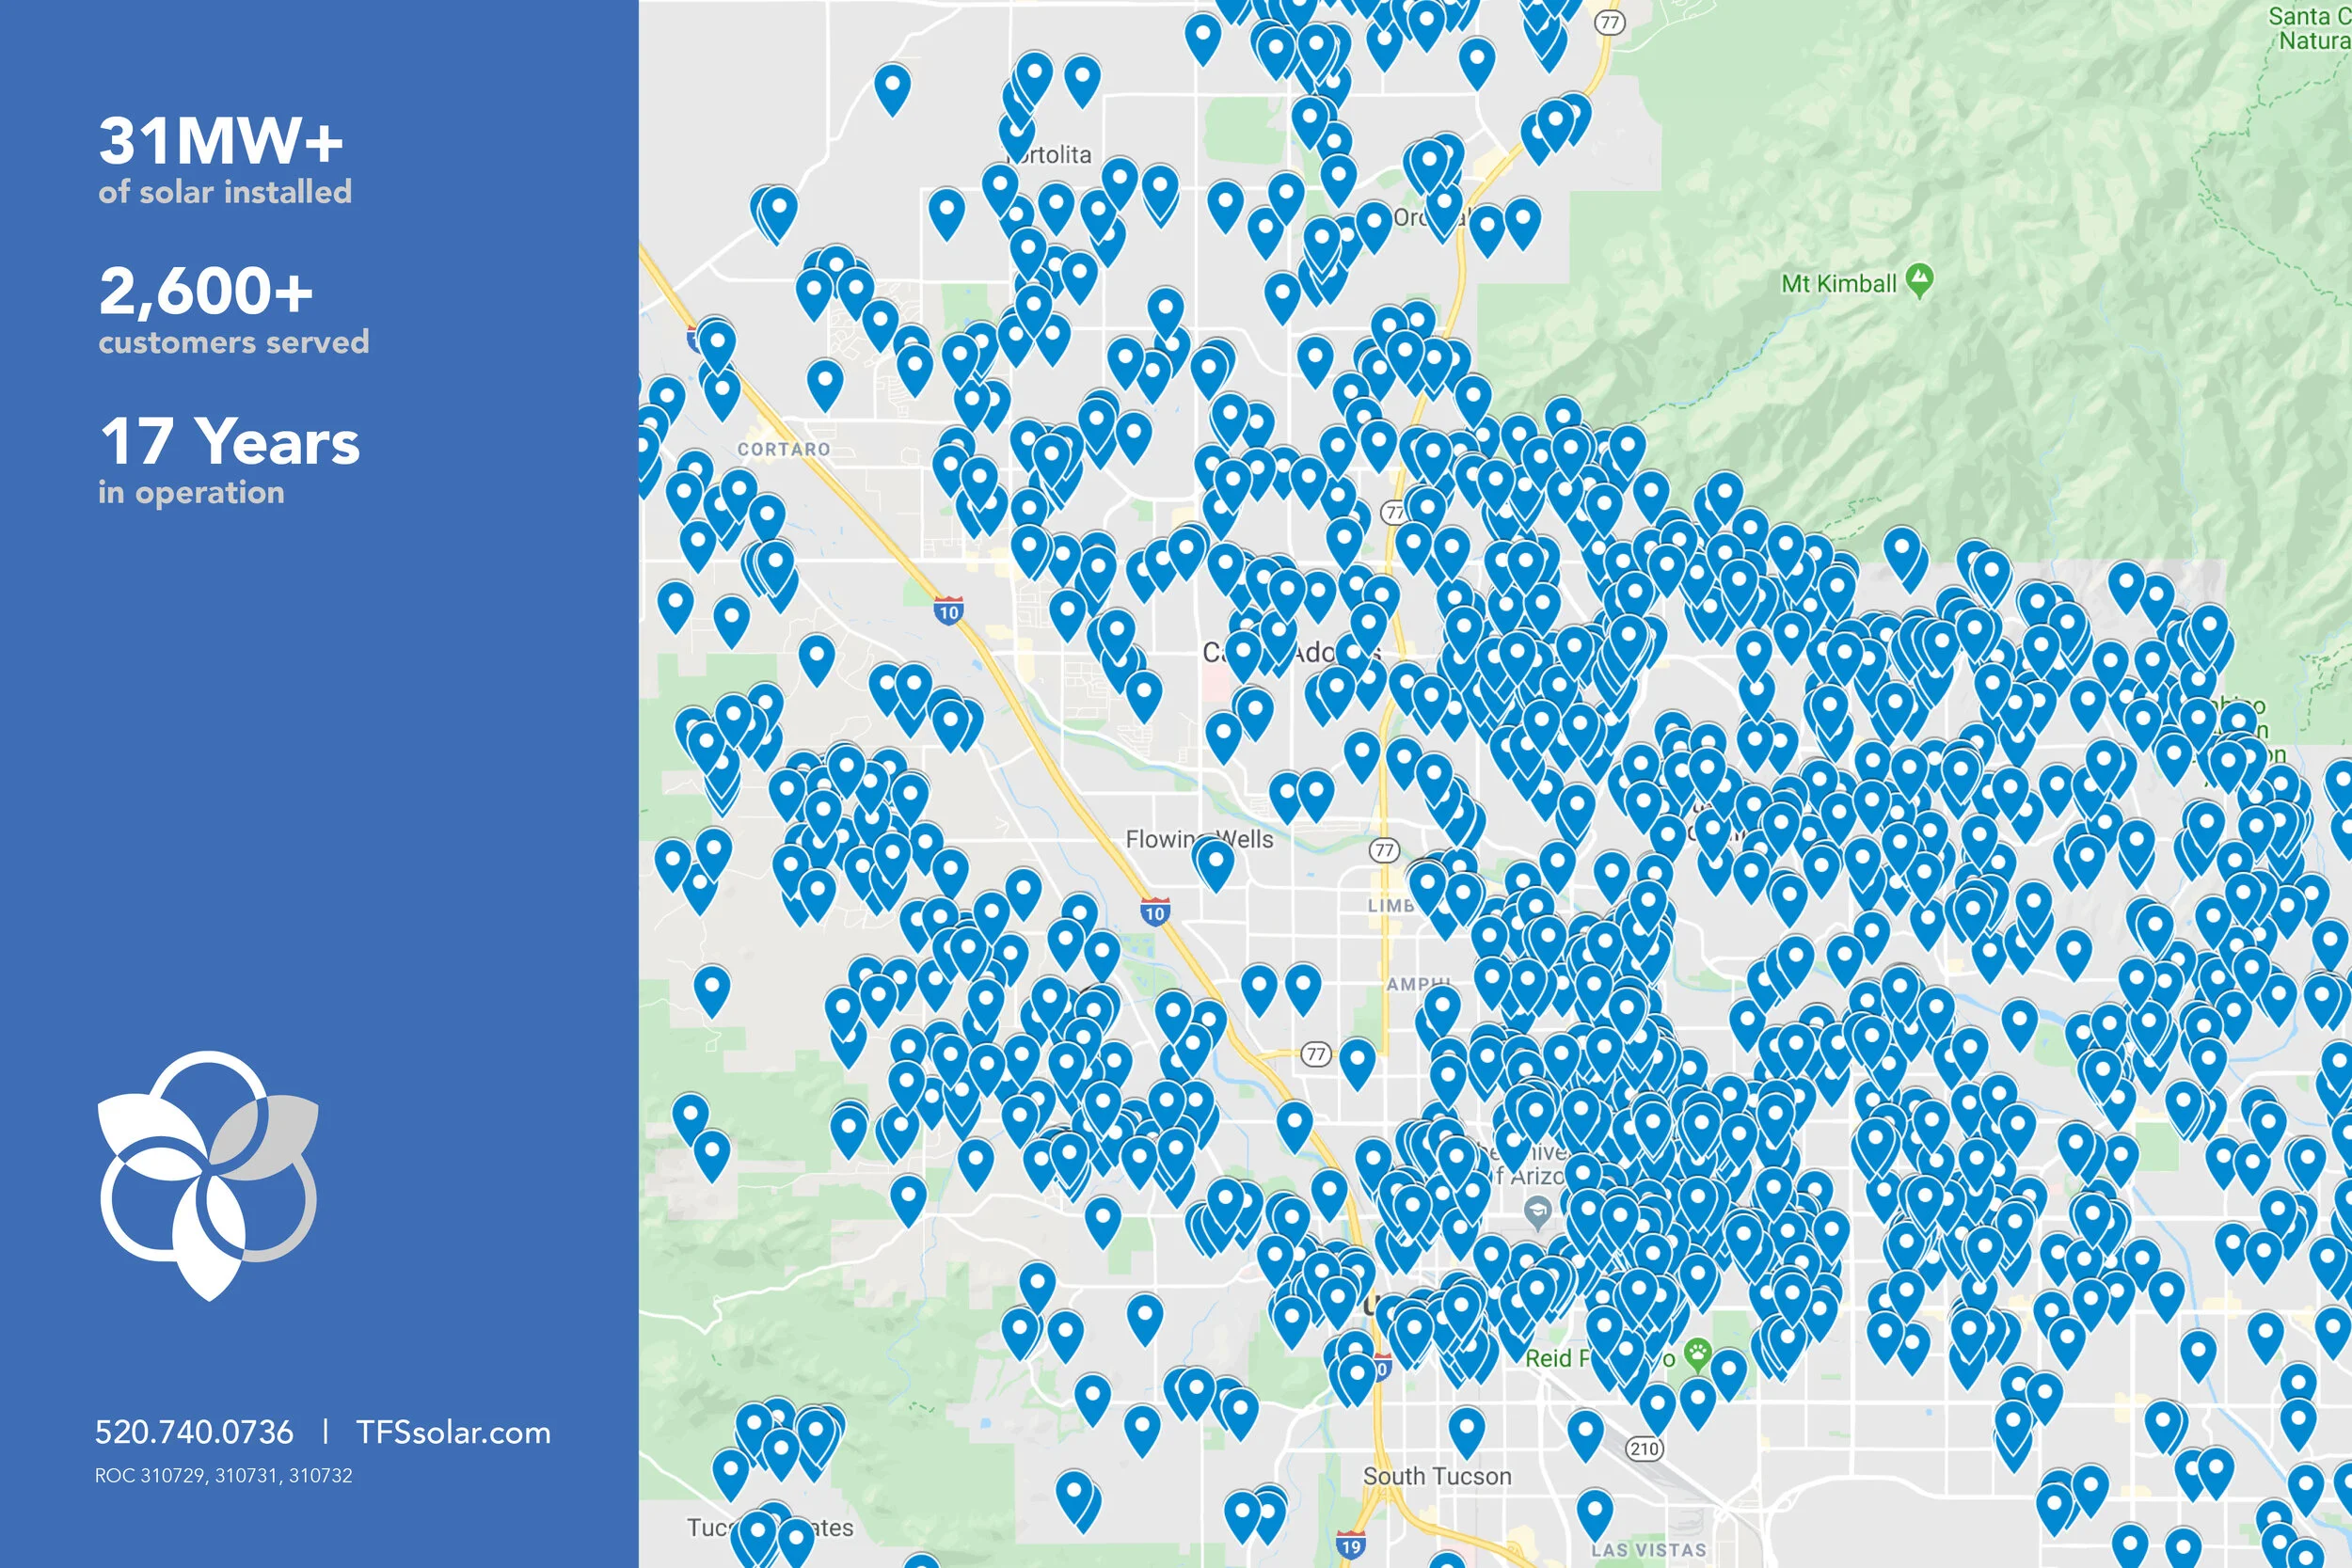The image size is (2352, 1568).
Task: Click the South Tucson map label
Action: coord(1436,1476)
